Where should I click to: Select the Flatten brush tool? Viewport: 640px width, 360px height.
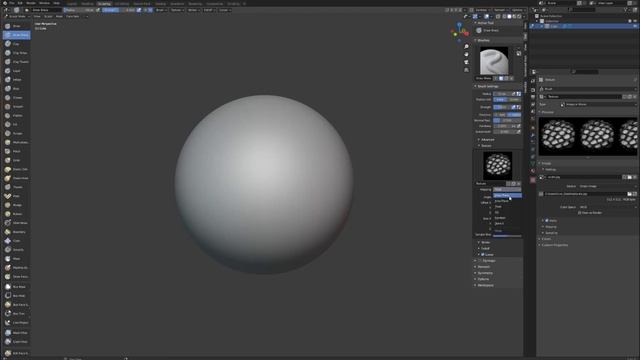tap(16, 116)
